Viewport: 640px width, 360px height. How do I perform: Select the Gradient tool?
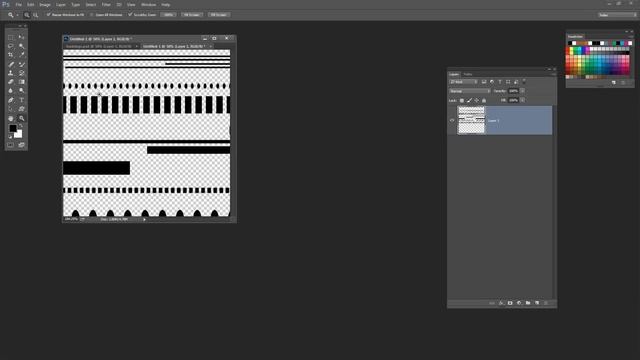coord(22,82)
